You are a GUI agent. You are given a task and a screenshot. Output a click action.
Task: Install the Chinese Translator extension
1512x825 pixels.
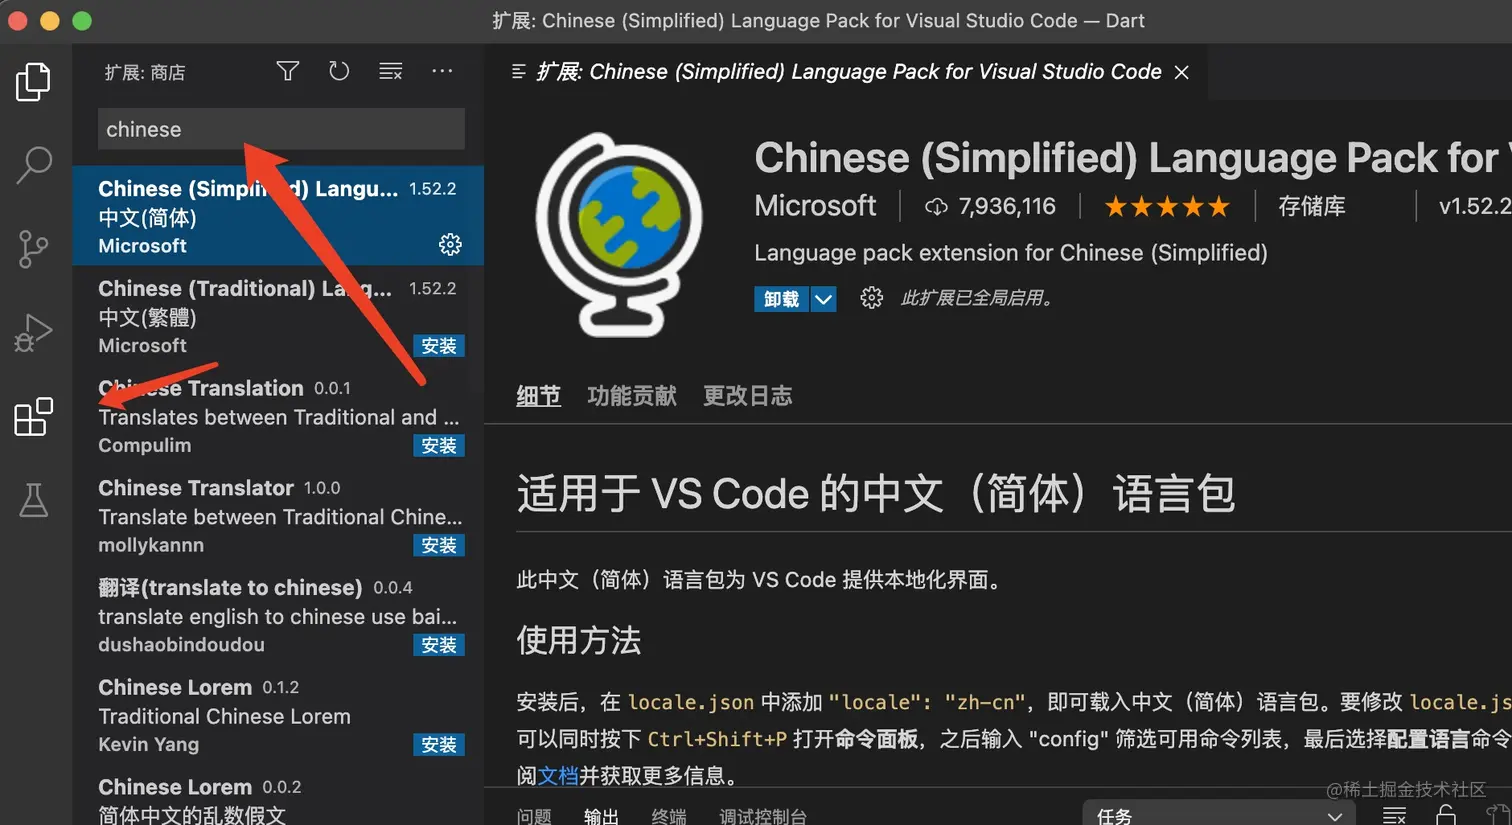pos(439,546)
